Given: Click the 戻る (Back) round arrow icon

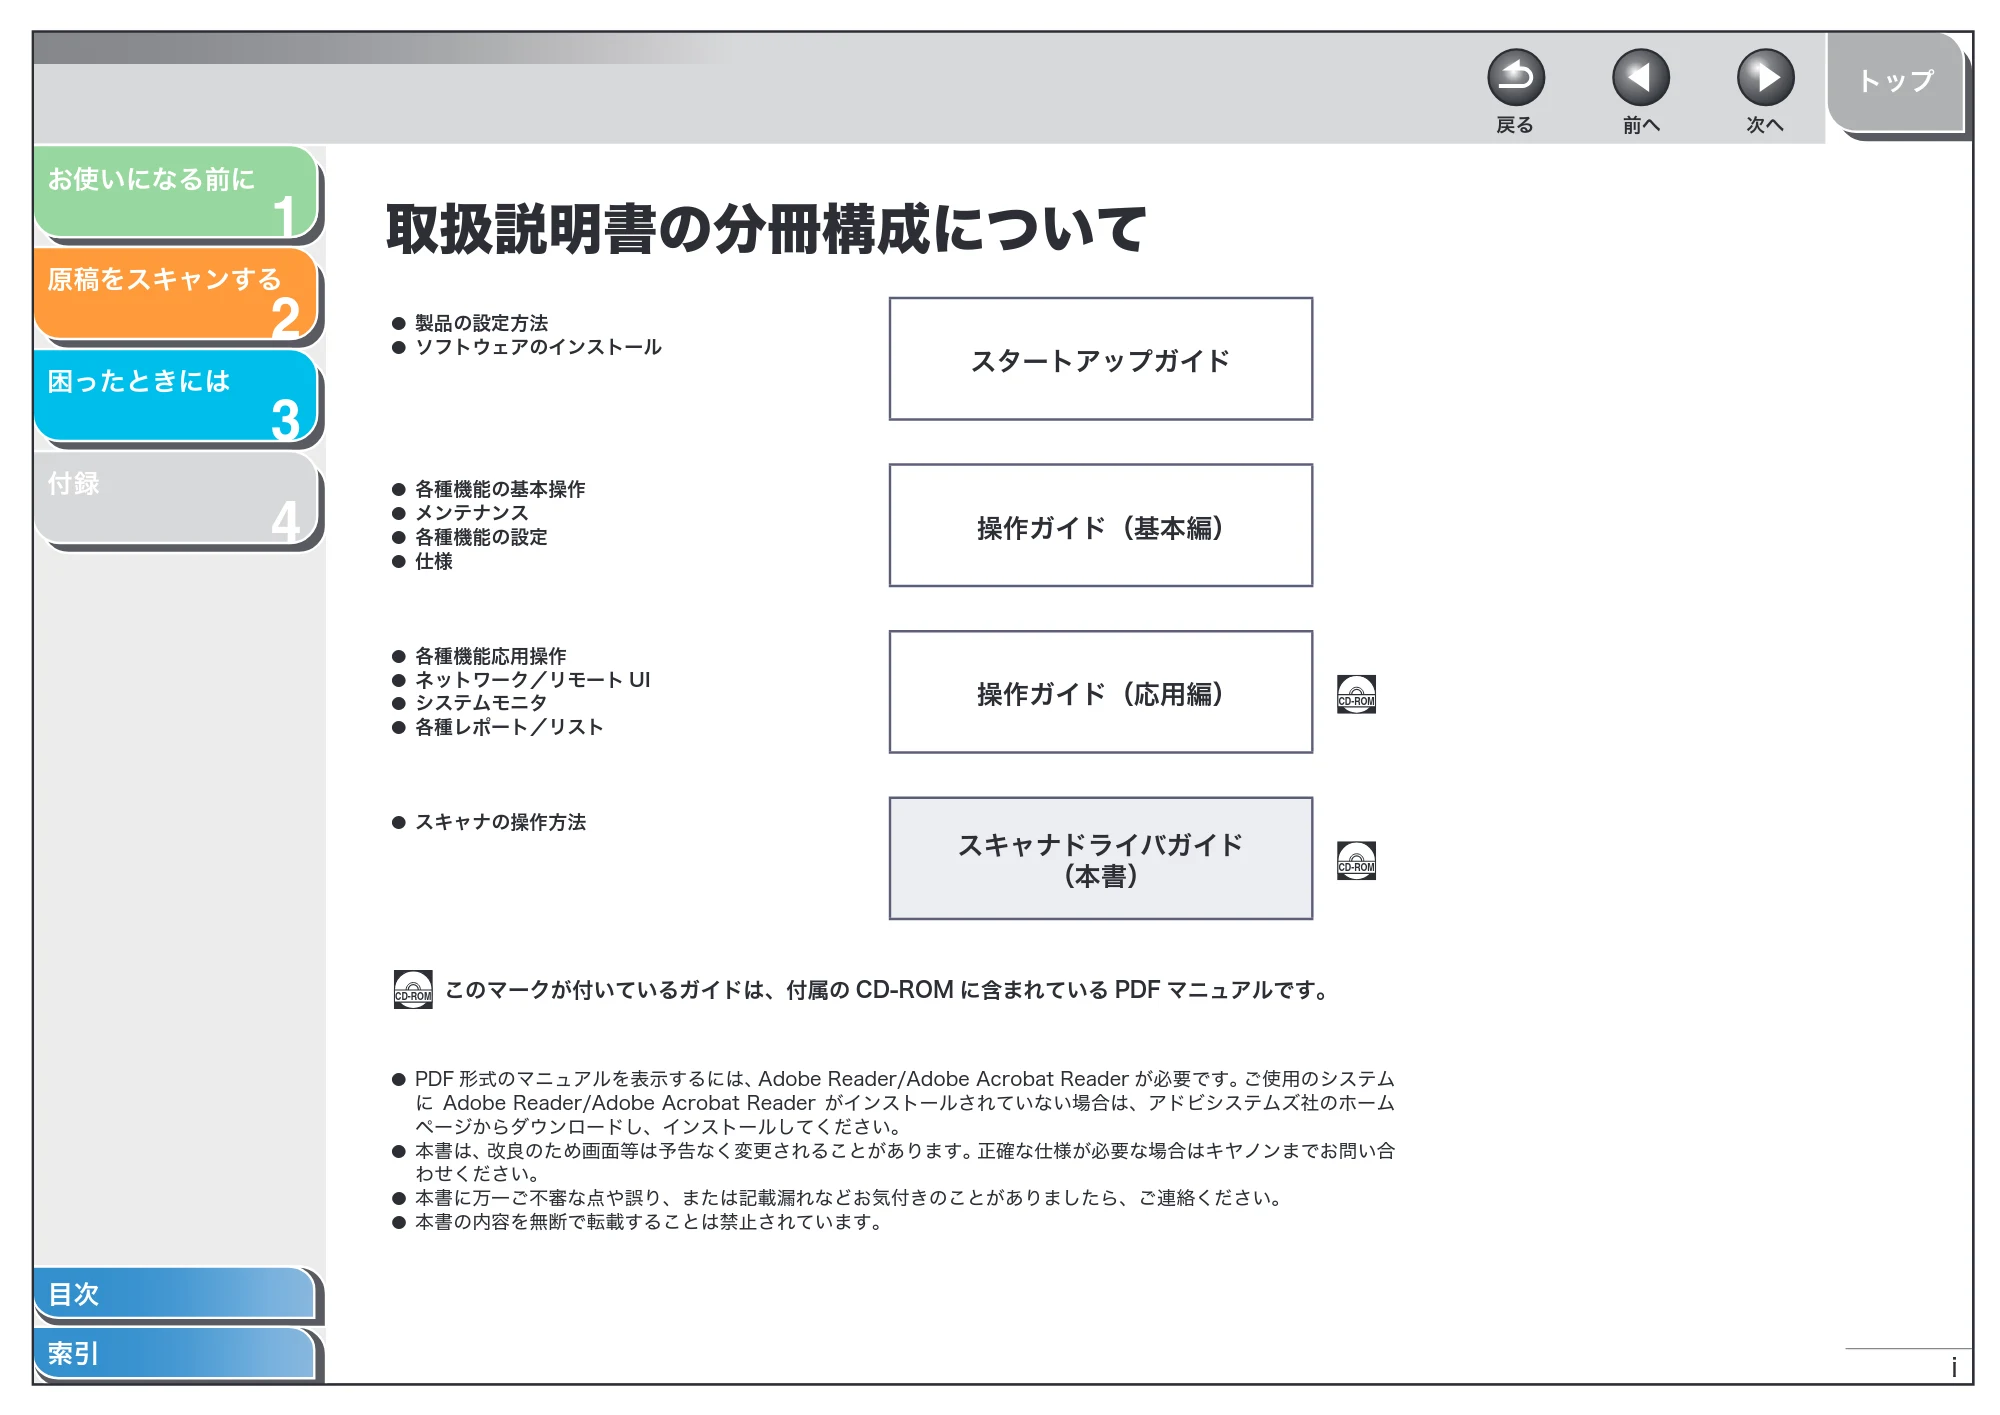Looking at the screenshot, I should click(1515, 78).
